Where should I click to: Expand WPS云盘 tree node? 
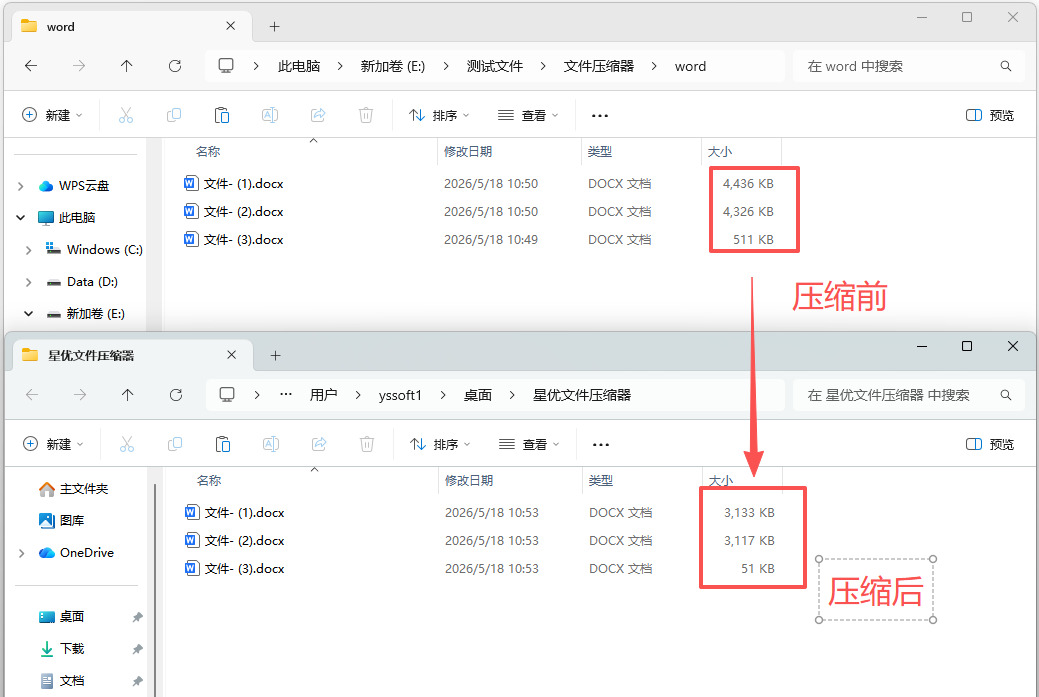click(21, 186)
